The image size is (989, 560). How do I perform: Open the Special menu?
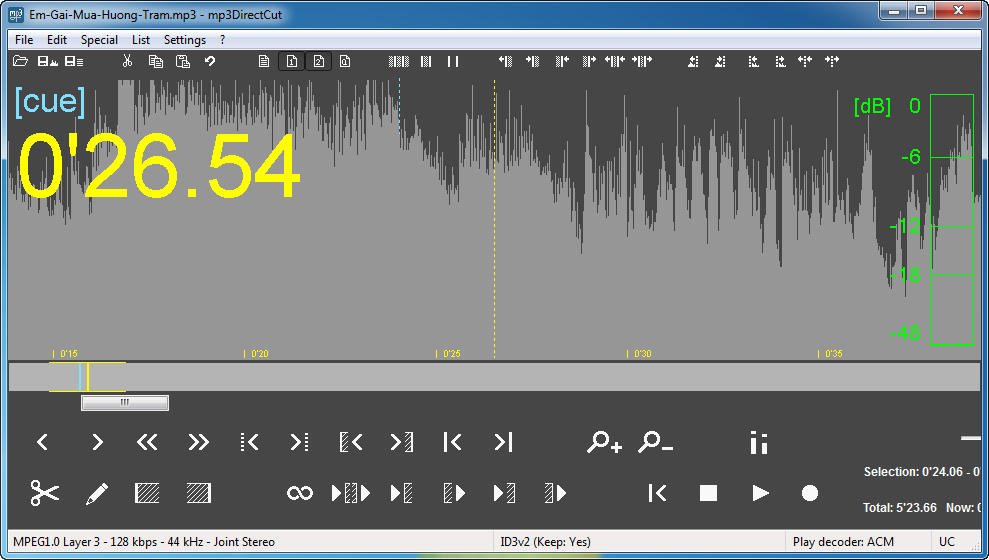(x=99, y=40)
